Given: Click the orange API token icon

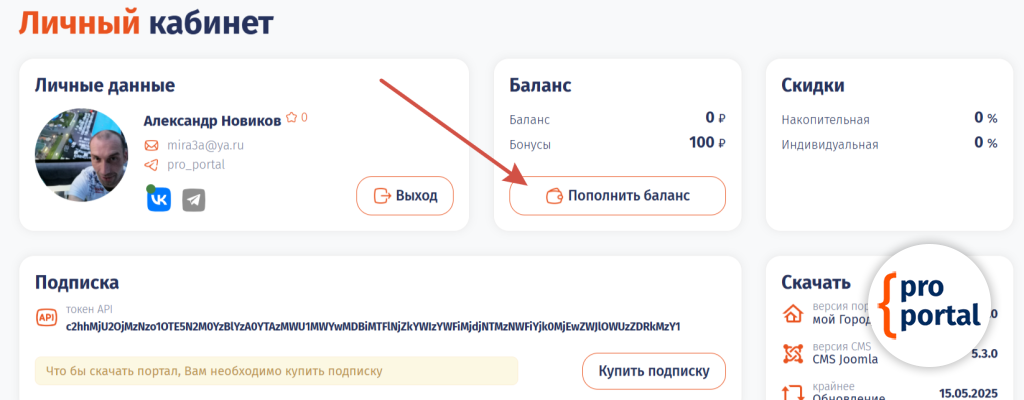Looking at the screenshot, I should (46, 318).
